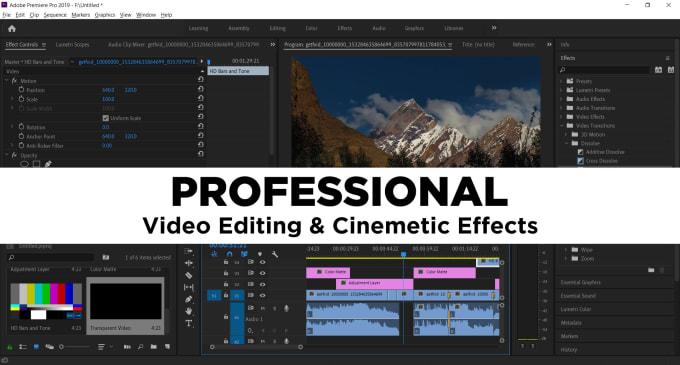680x365 pixels.
Task: Open the Window menu
Action: point(146,15)
